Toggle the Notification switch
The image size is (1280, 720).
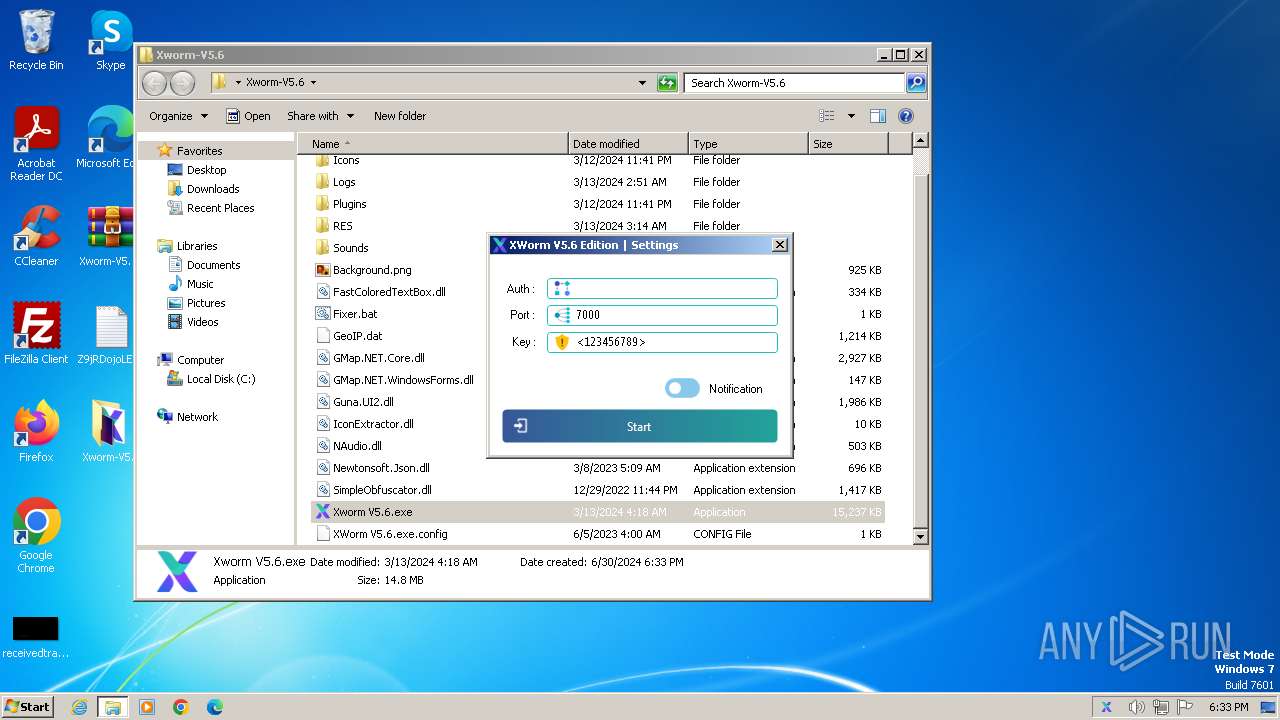point(682,388)
